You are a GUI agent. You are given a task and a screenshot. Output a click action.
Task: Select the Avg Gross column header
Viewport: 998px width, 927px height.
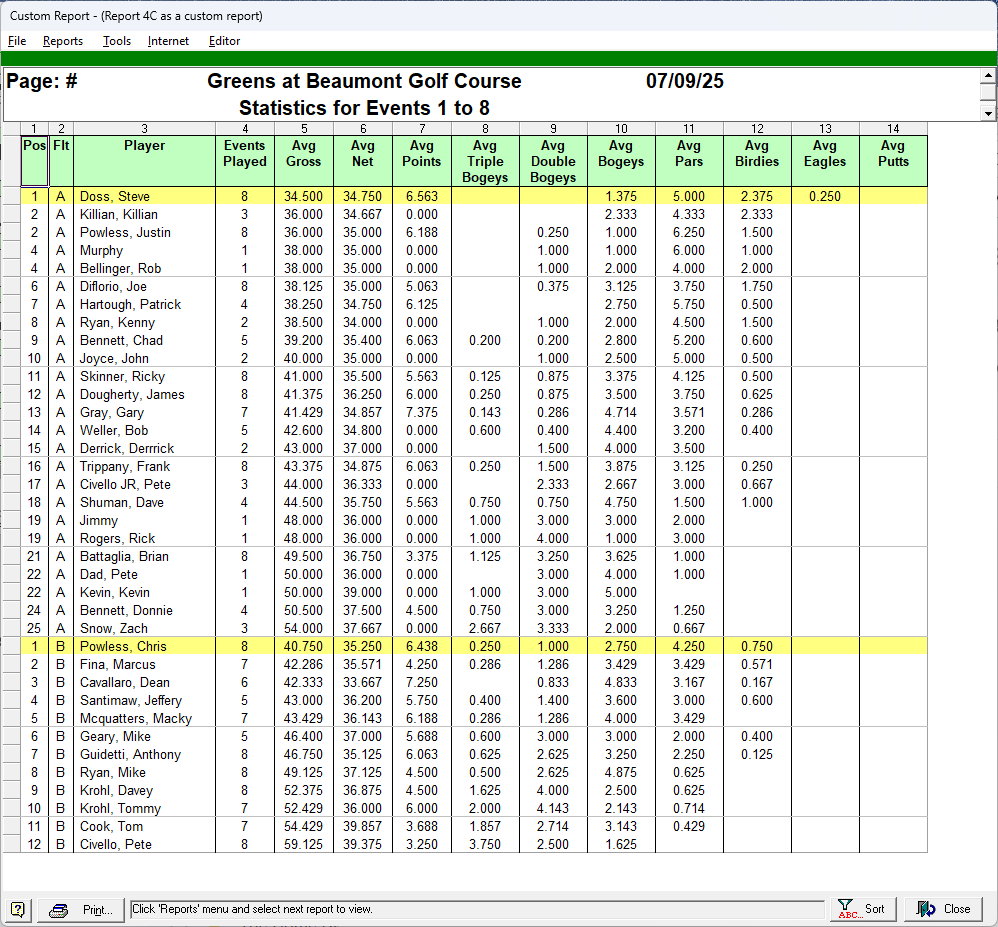pos(304,154)
